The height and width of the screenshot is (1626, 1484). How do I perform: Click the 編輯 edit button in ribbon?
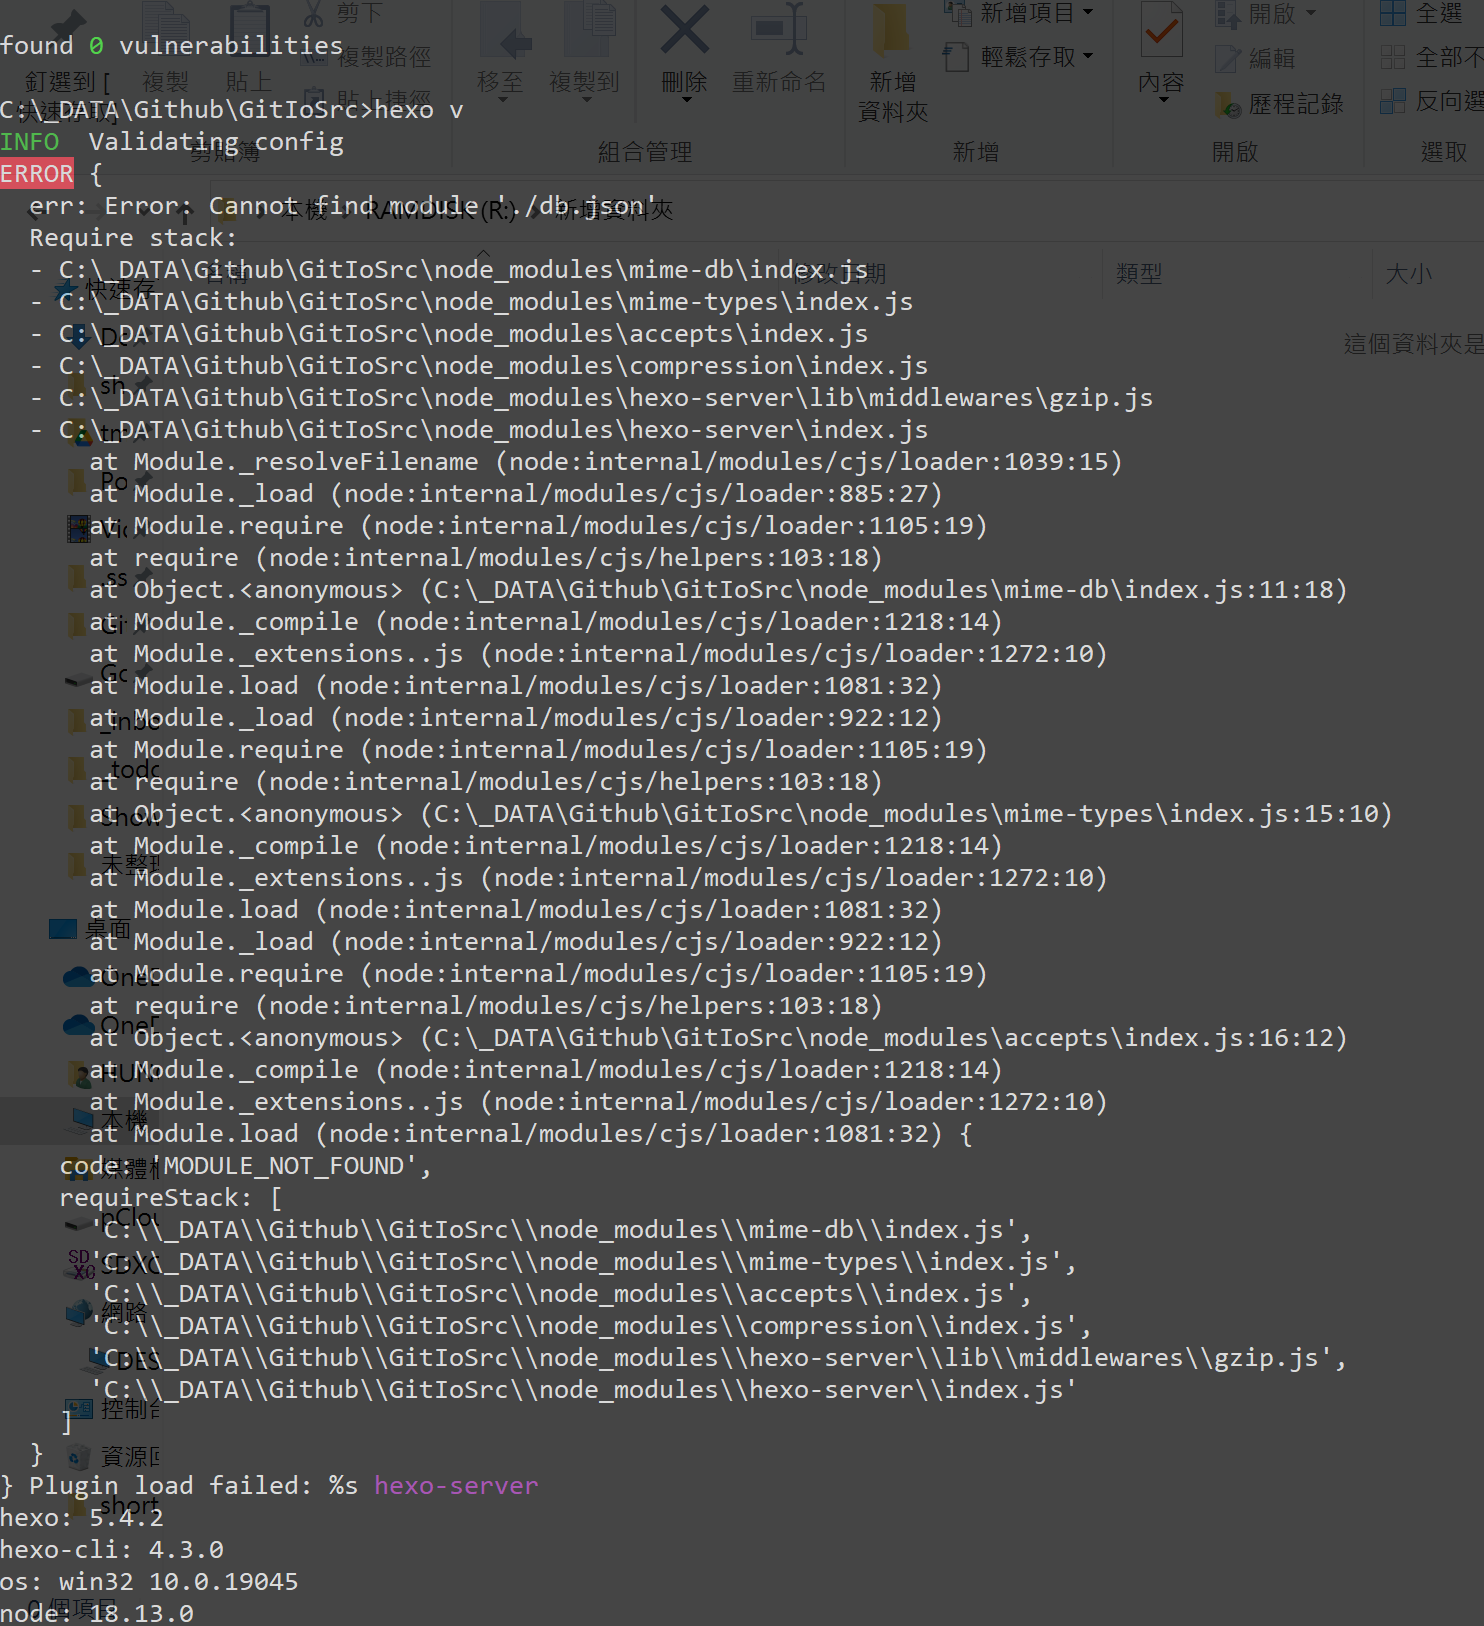pos(1256,58)
